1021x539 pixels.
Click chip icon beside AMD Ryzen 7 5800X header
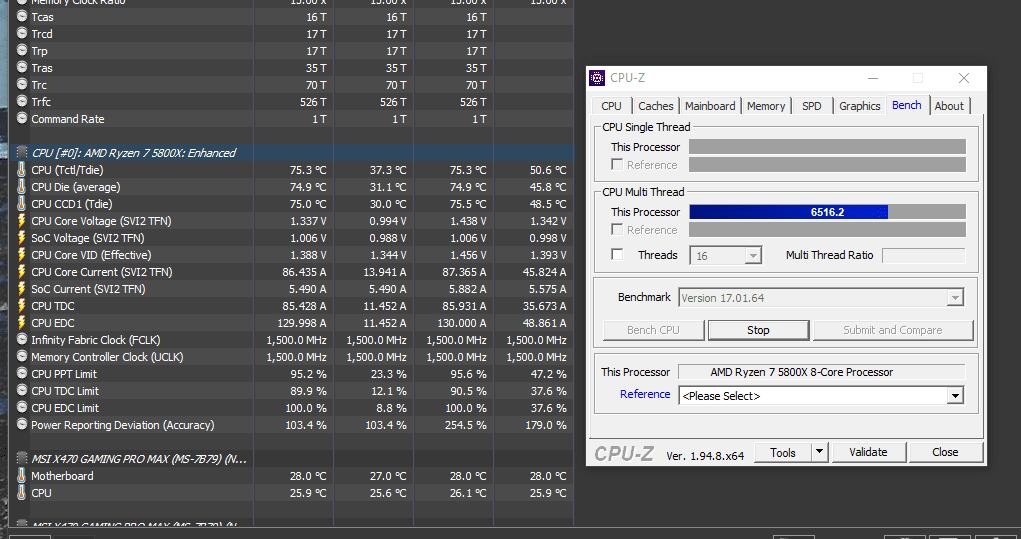click(x=21, y=152)
